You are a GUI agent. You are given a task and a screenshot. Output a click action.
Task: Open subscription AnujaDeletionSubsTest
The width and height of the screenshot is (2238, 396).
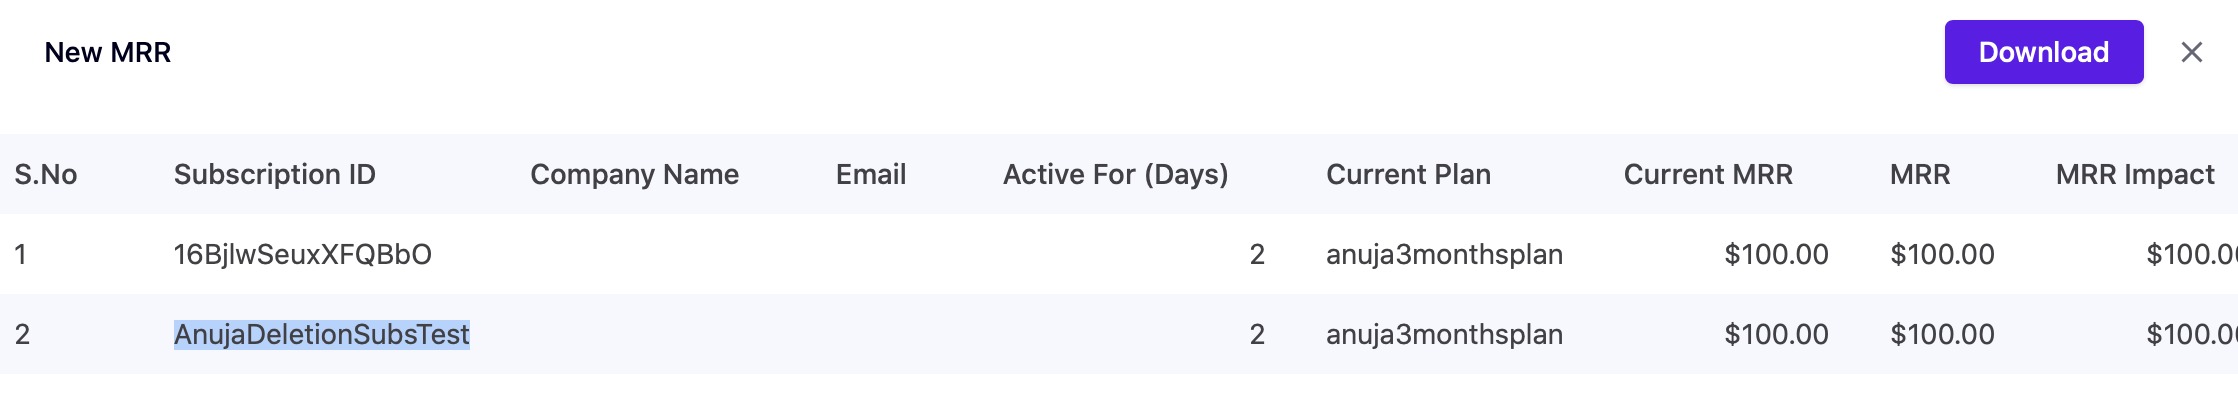click(x=322, y=334)
